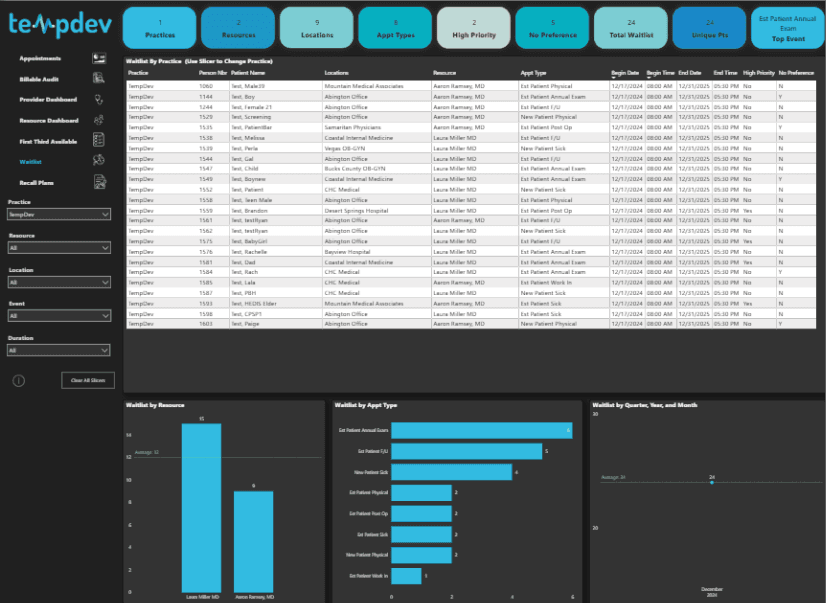Click the Est Patient Annual Exam bar
This screenshot has height=603, width=826.
click(481, 430)
